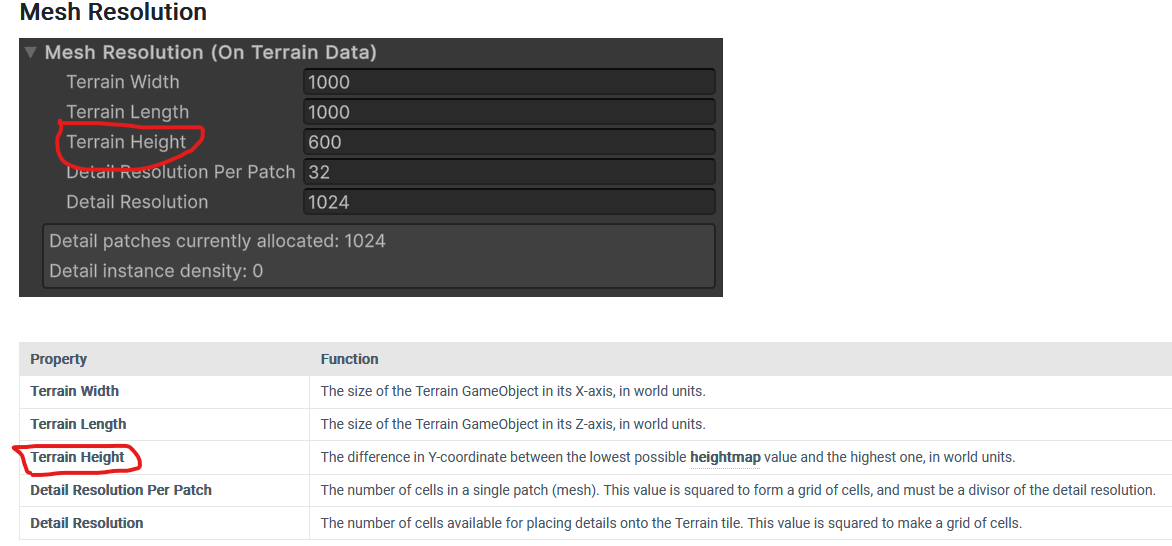Select the Terrain Width property cell in the table

point(74,391)
